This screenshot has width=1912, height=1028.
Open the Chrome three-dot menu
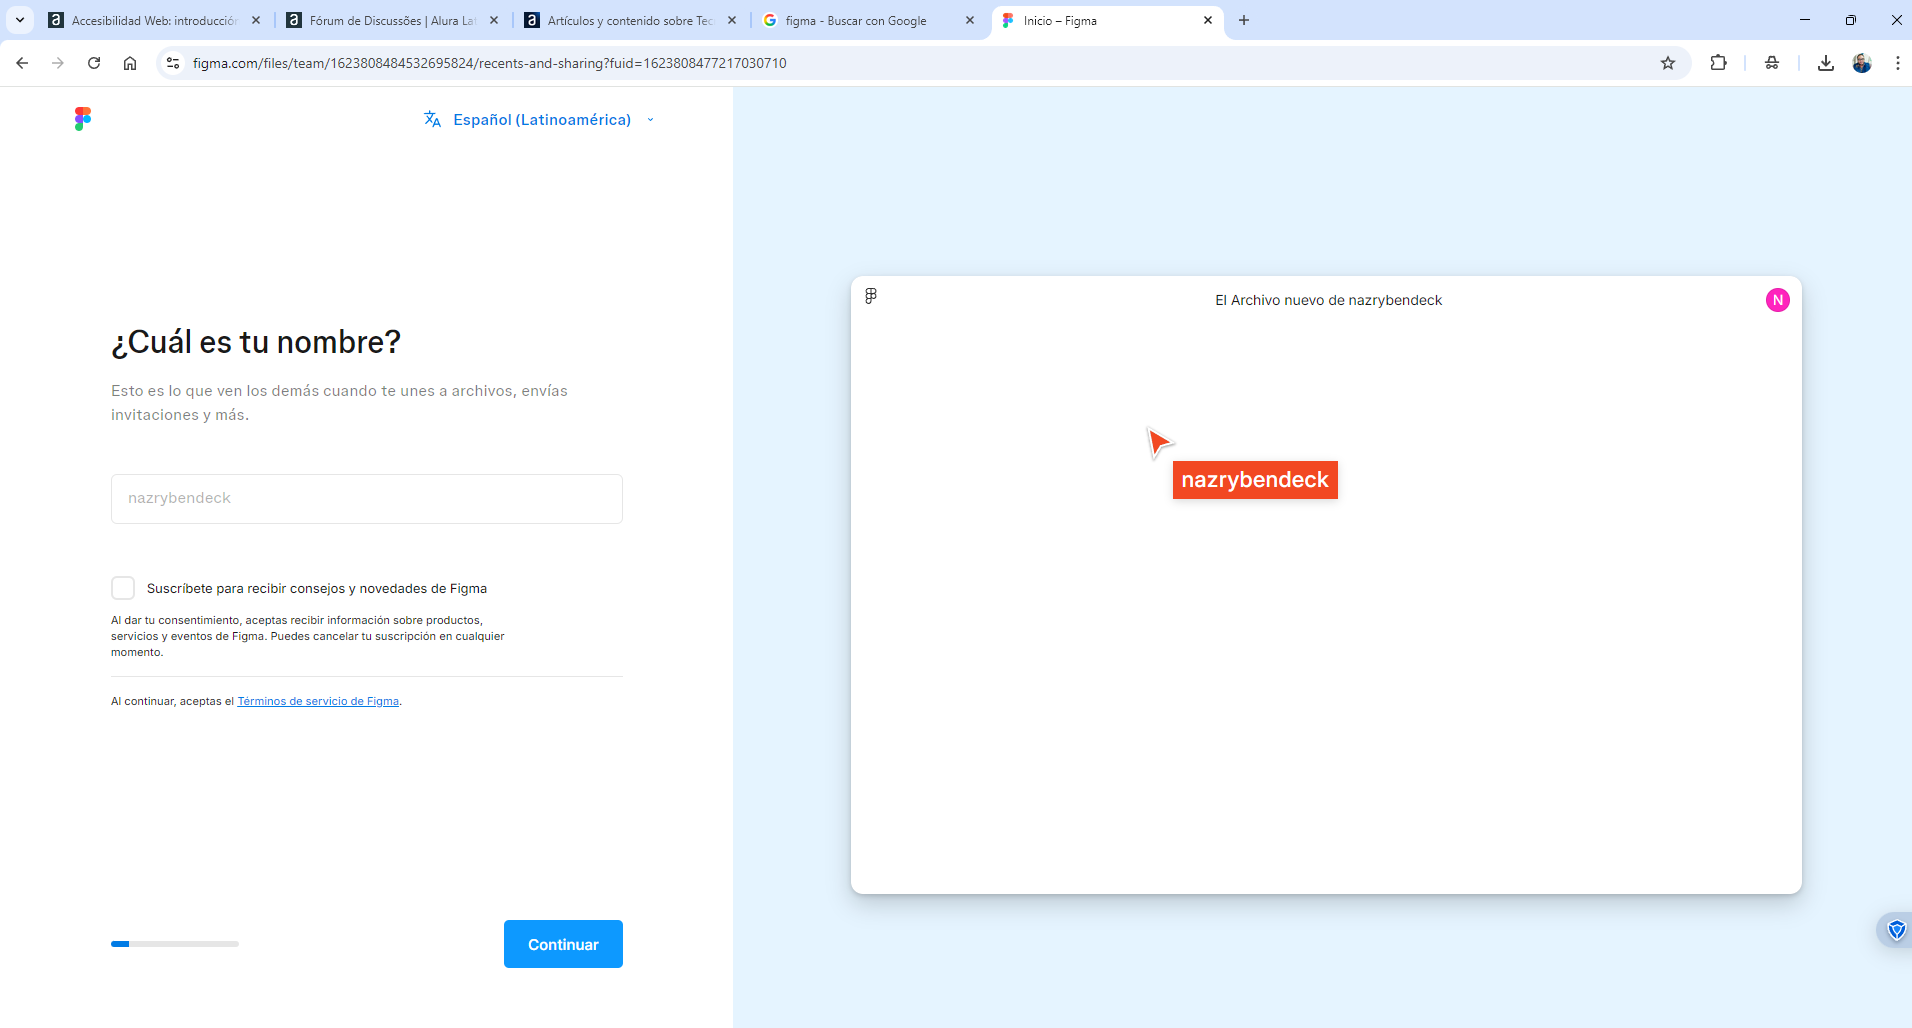point(1898,62)
